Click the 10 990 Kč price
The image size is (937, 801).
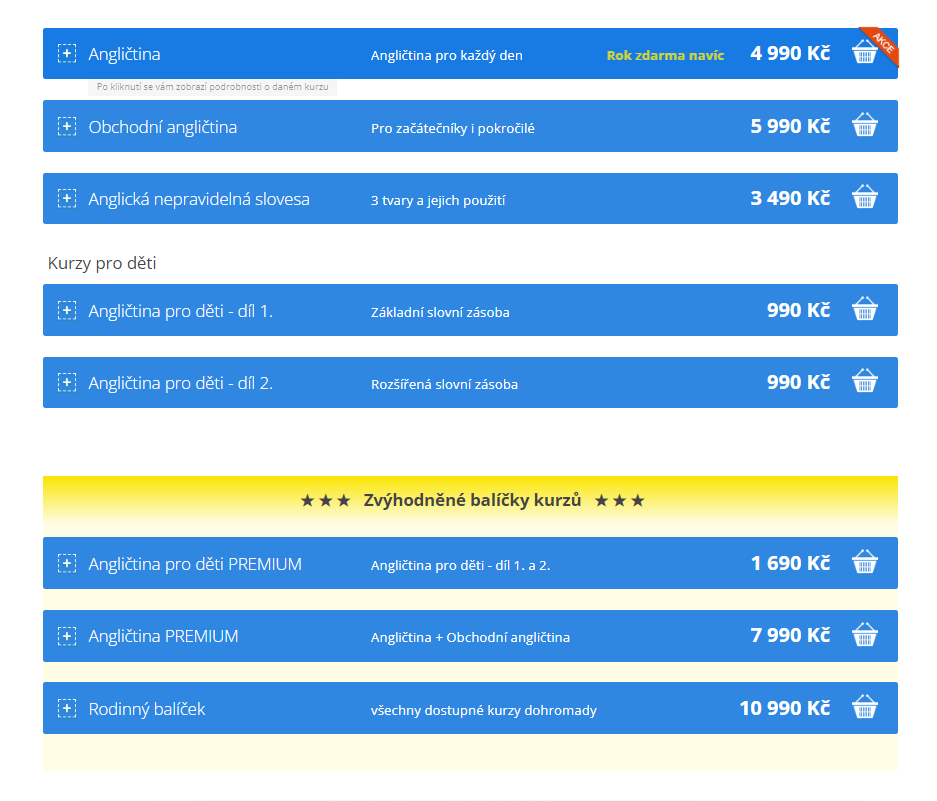(784, 708)
